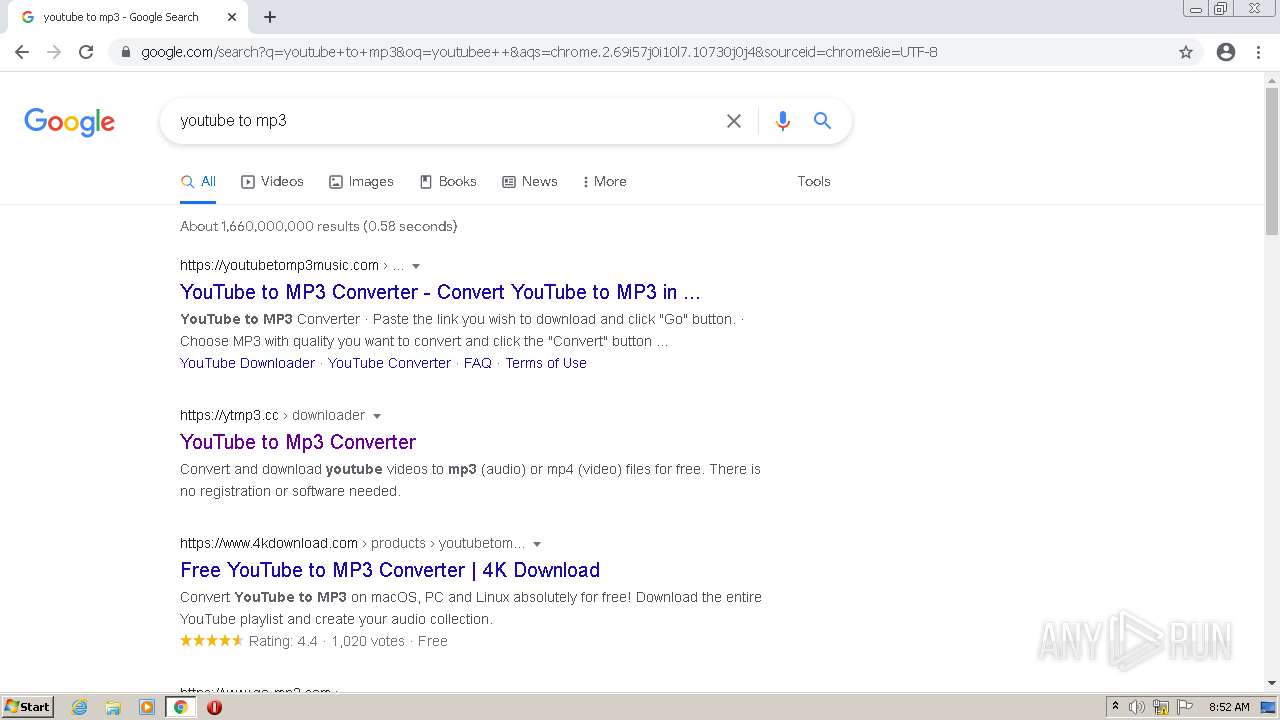The width and height of the screenshot is (1280, 720).
Task: Select the All results tab
Action: click(198, 182)
